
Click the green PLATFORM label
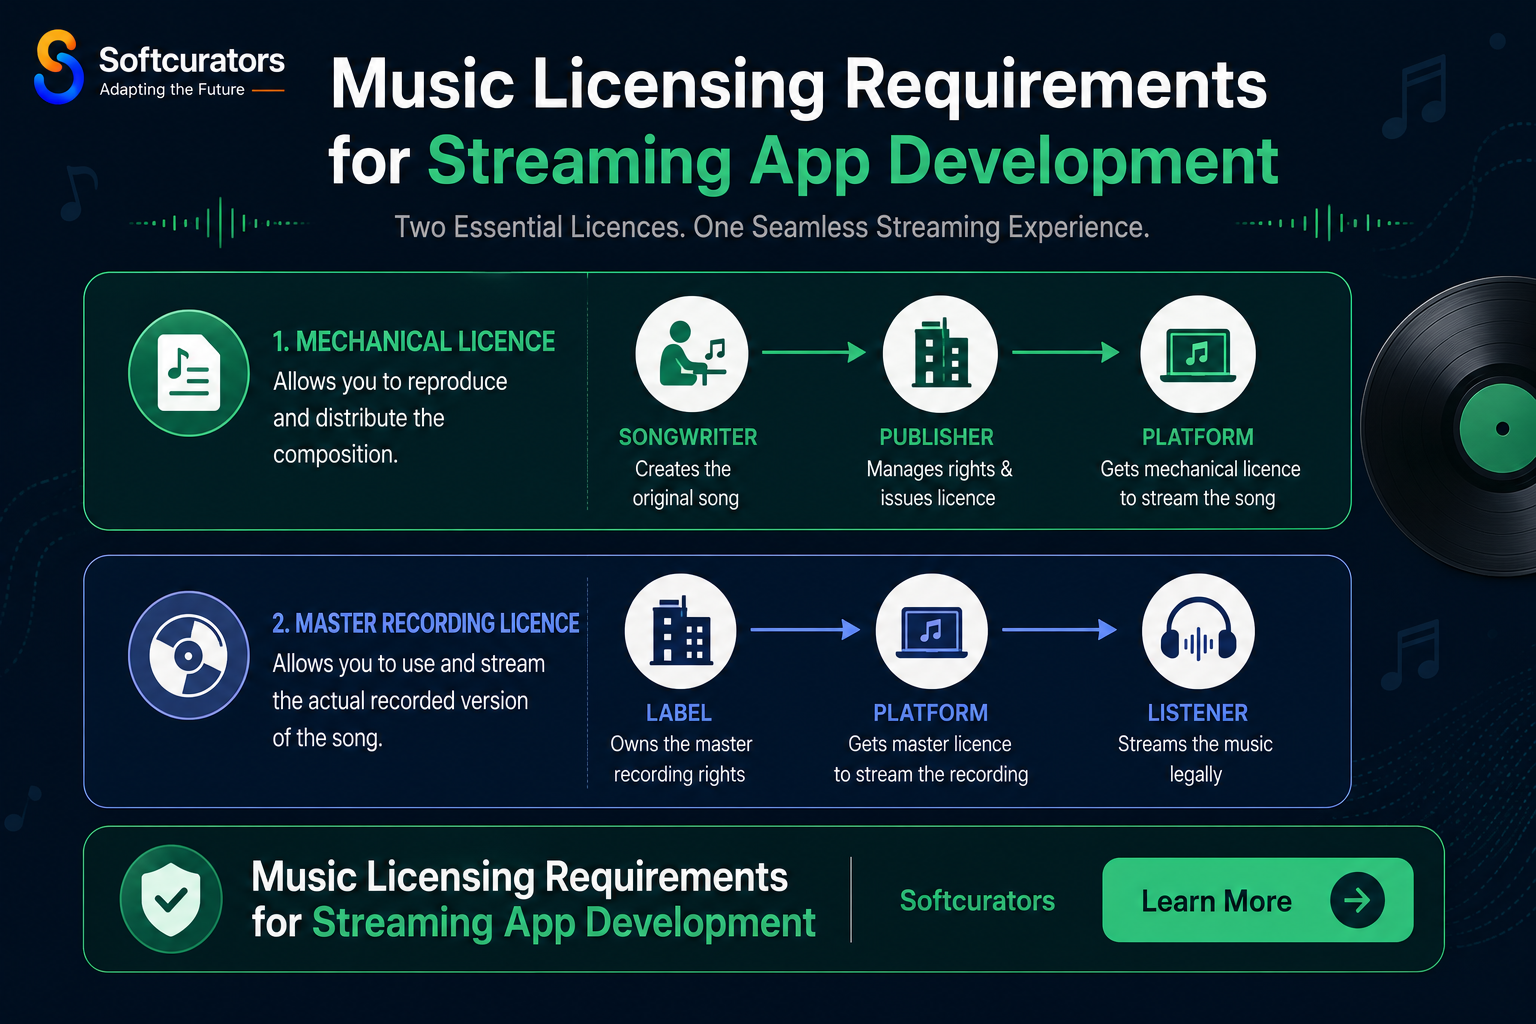[1198, 437]
